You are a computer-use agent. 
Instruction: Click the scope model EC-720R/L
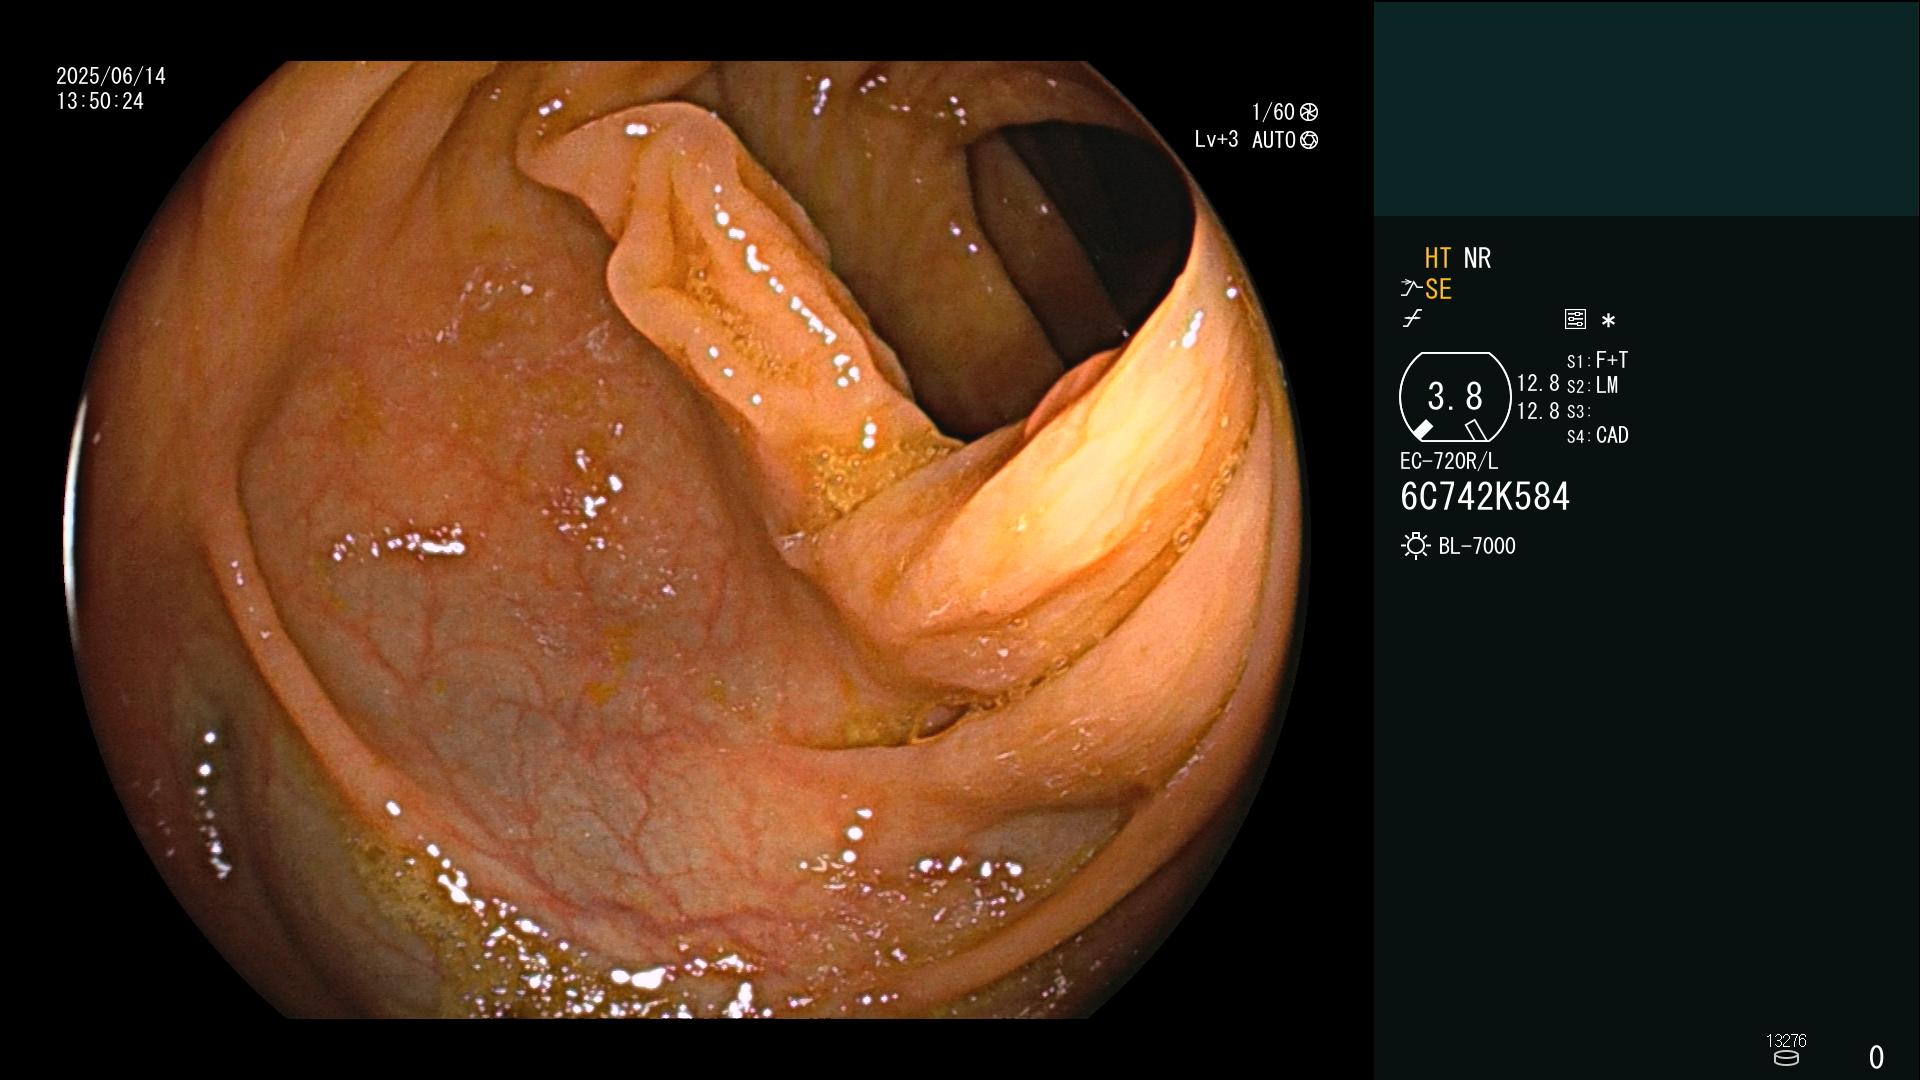tap(1449, 461)
